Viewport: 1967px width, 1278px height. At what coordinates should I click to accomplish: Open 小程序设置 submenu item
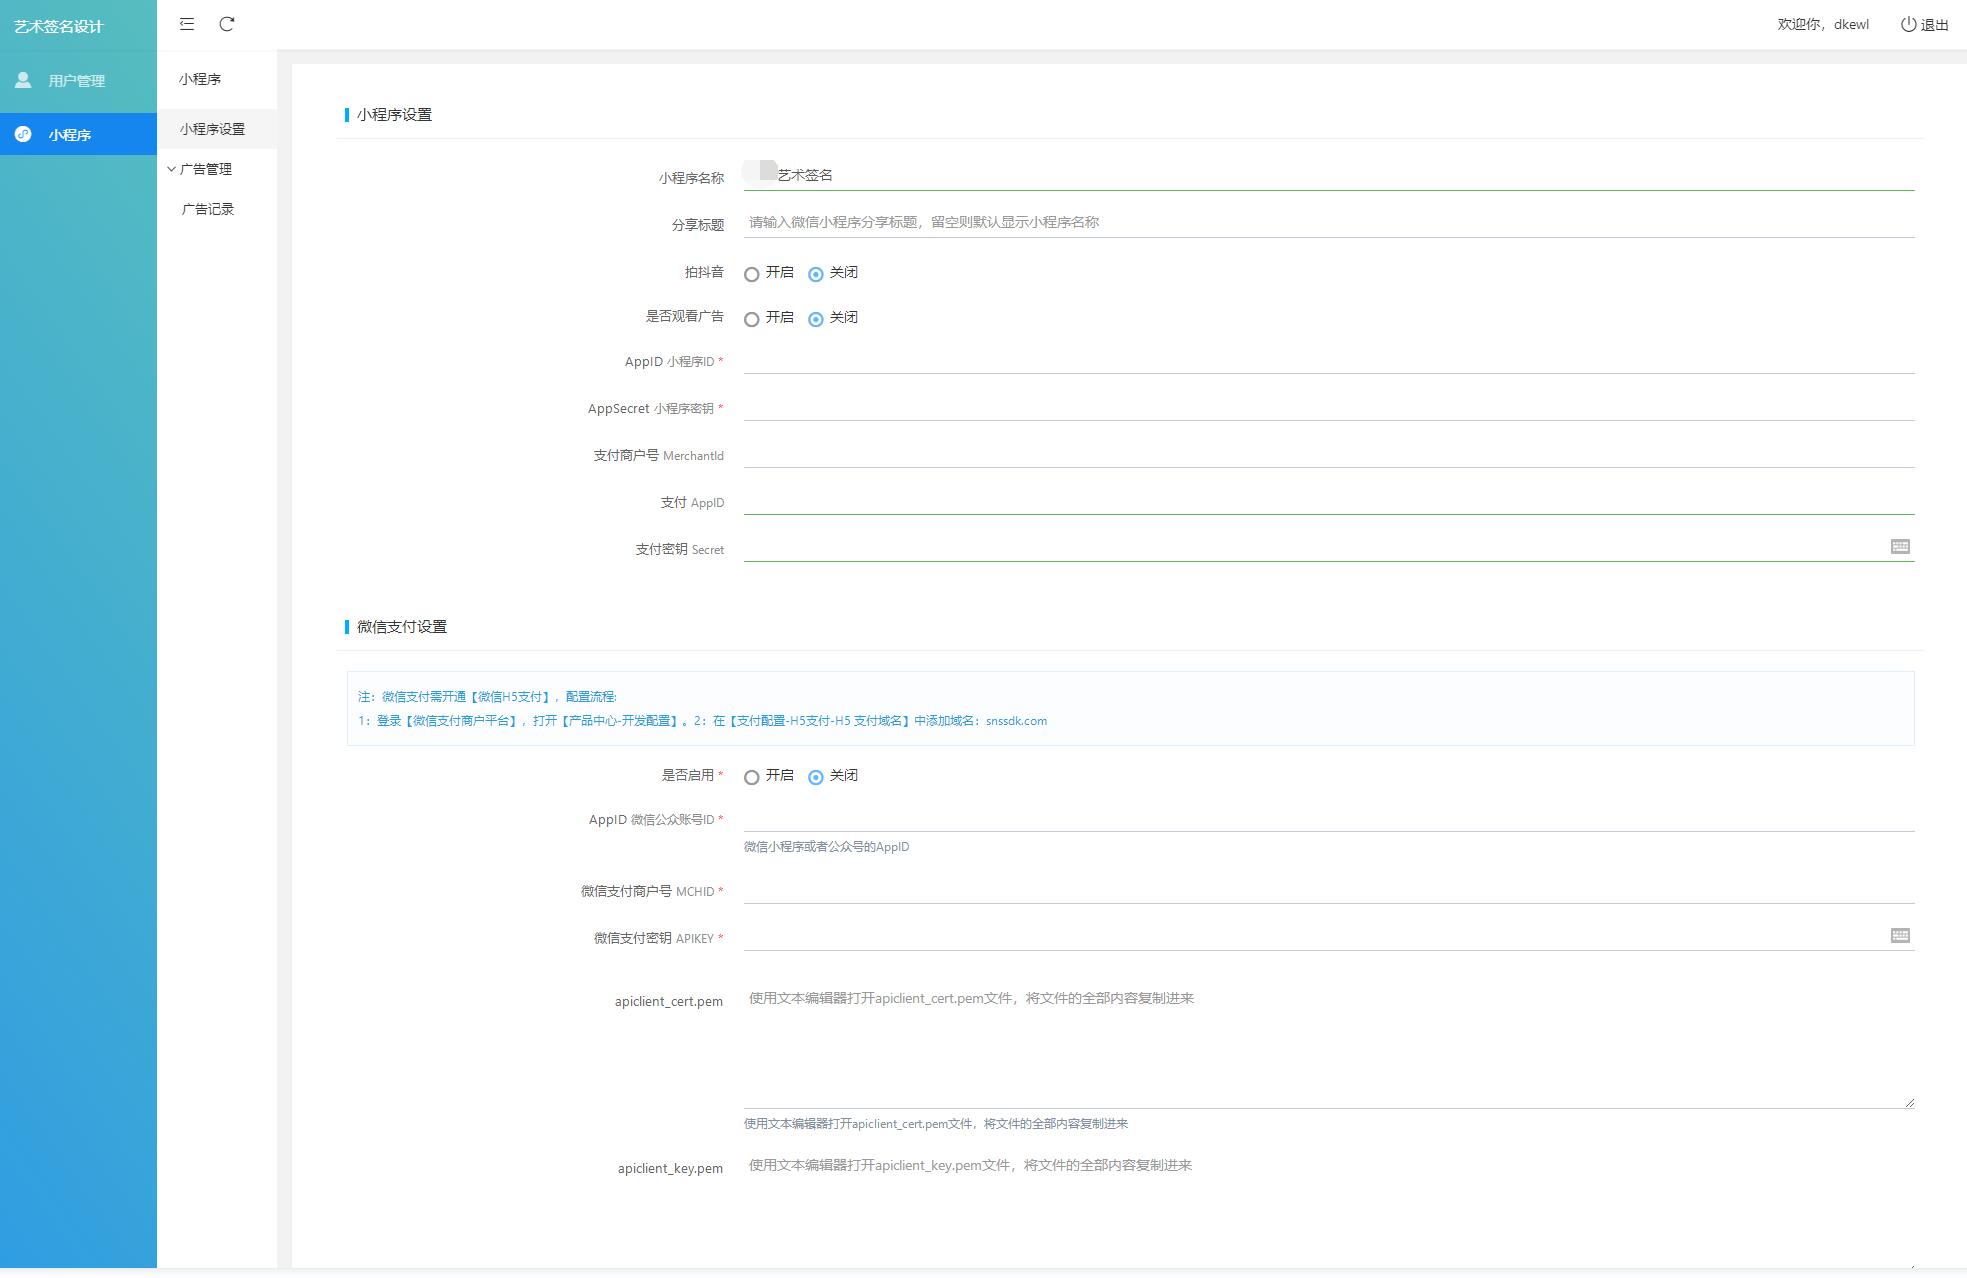[x=212, y=129]
